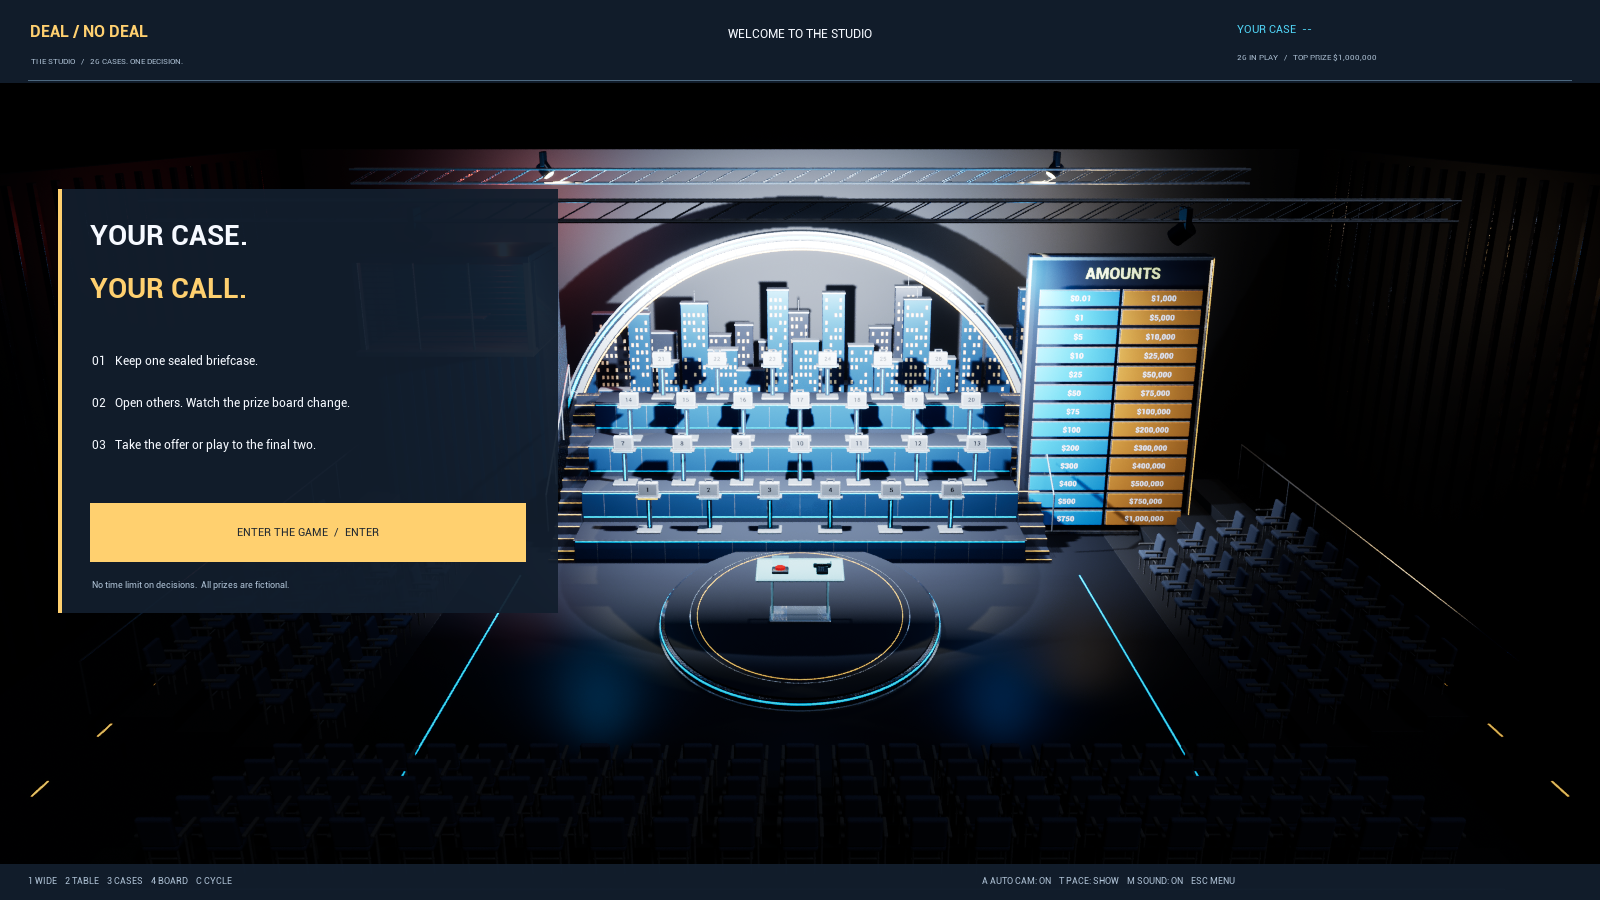Pick briefcase number 26 on the back row
This screenshot has height=900, width=1600.
937,358
